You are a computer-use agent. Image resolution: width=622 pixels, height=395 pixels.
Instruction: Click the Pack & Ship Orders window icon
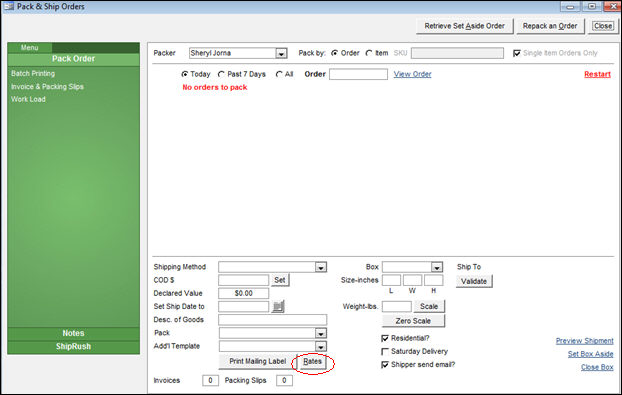9,6
